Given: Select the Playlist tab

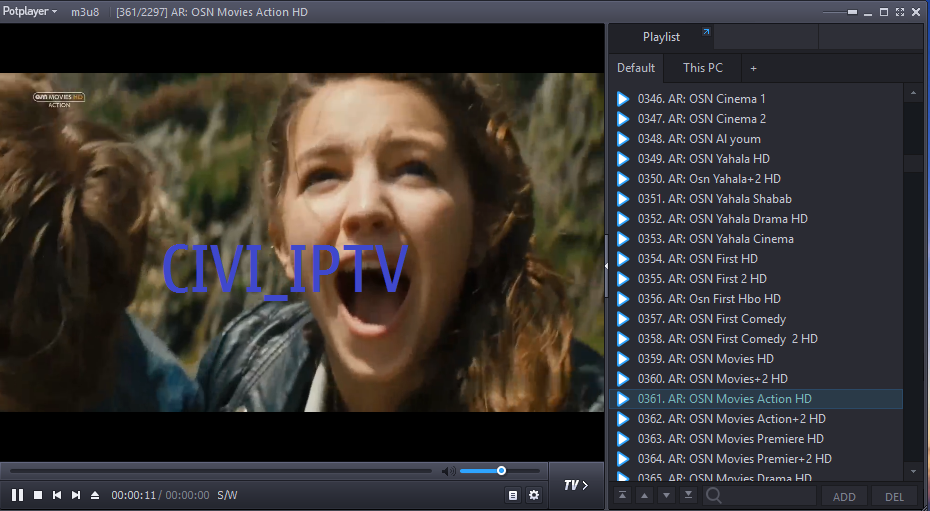Looking at the screenshot, I should [661, 37].
